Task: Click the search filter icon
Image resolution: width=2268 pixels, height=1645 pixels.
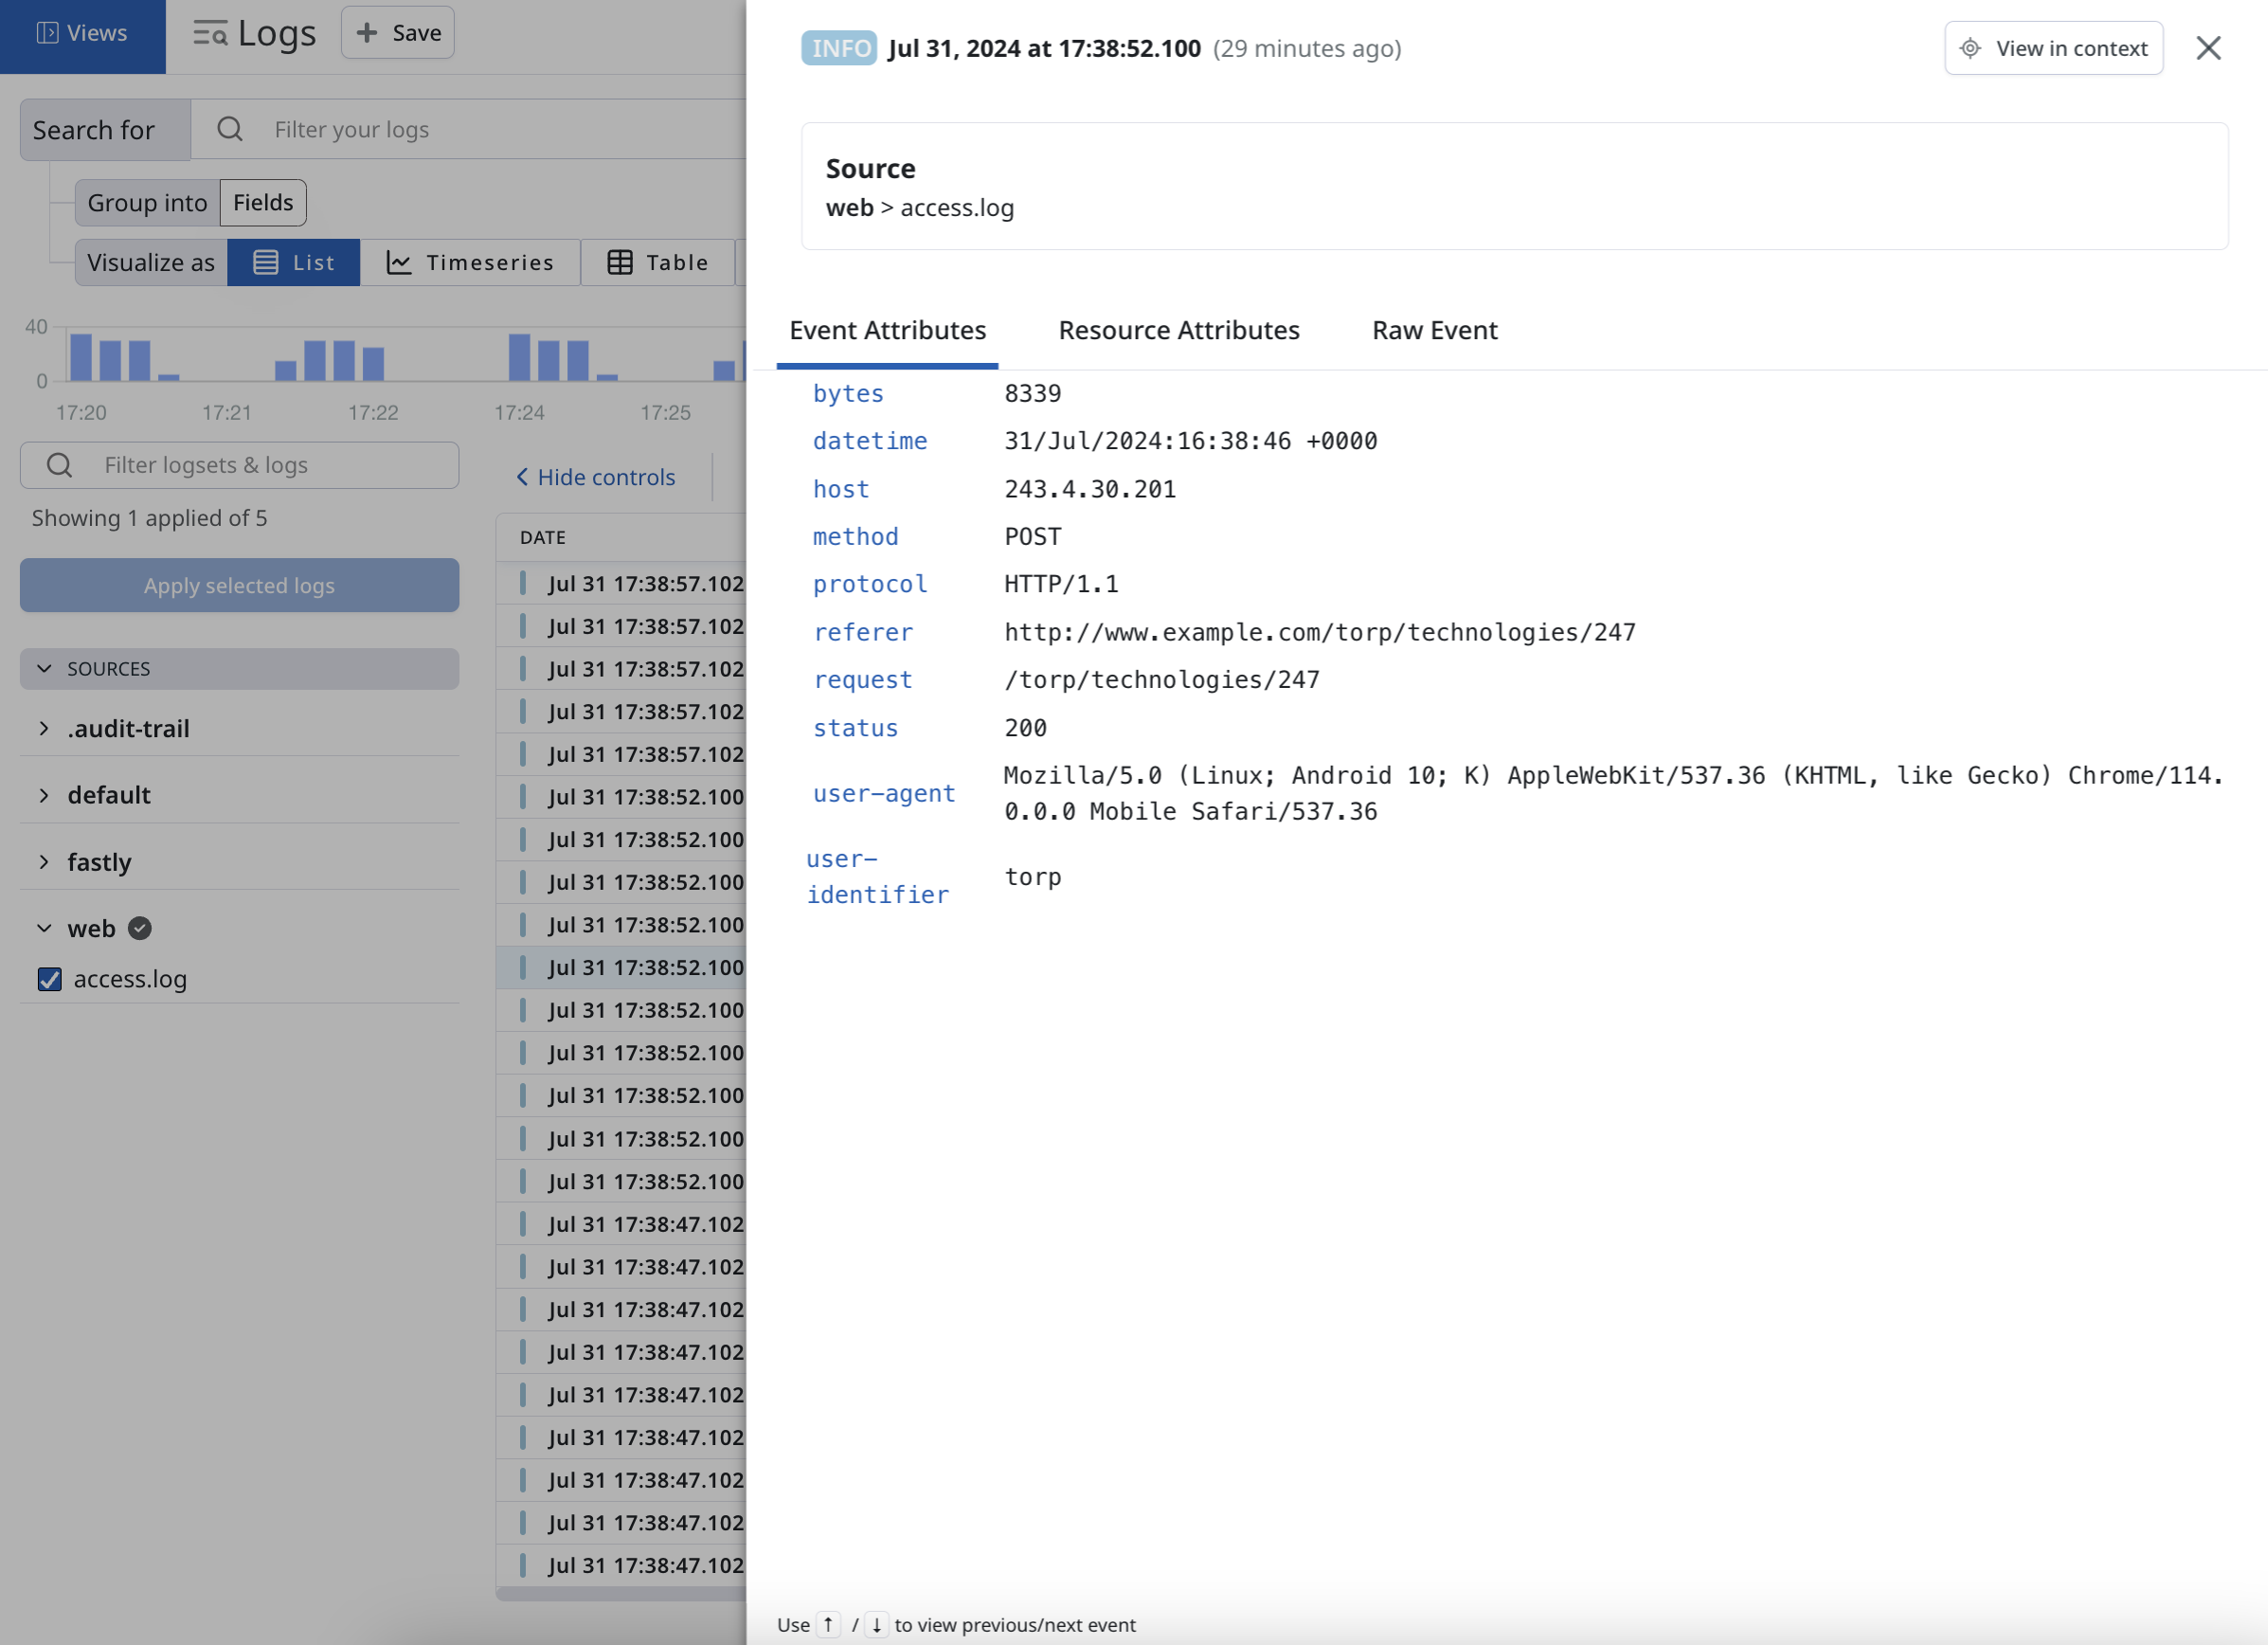Action: coord(229,129)
